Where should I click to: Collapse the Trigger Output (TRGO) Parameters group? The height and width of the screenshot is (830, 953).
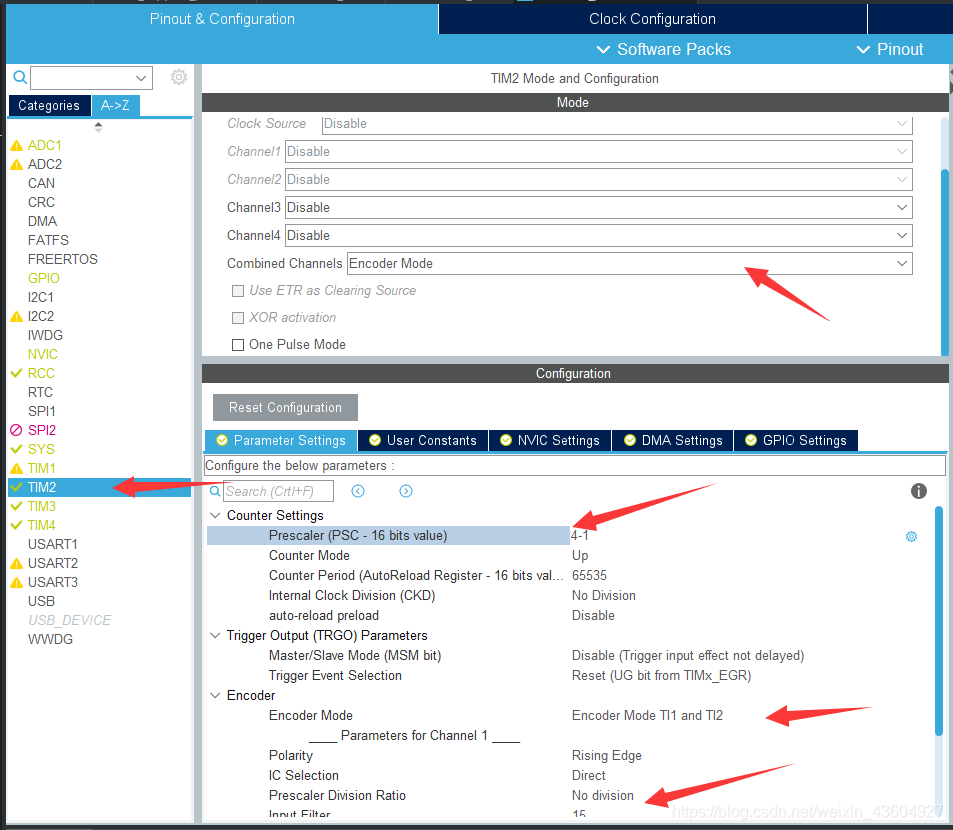[x=215, y=636]
